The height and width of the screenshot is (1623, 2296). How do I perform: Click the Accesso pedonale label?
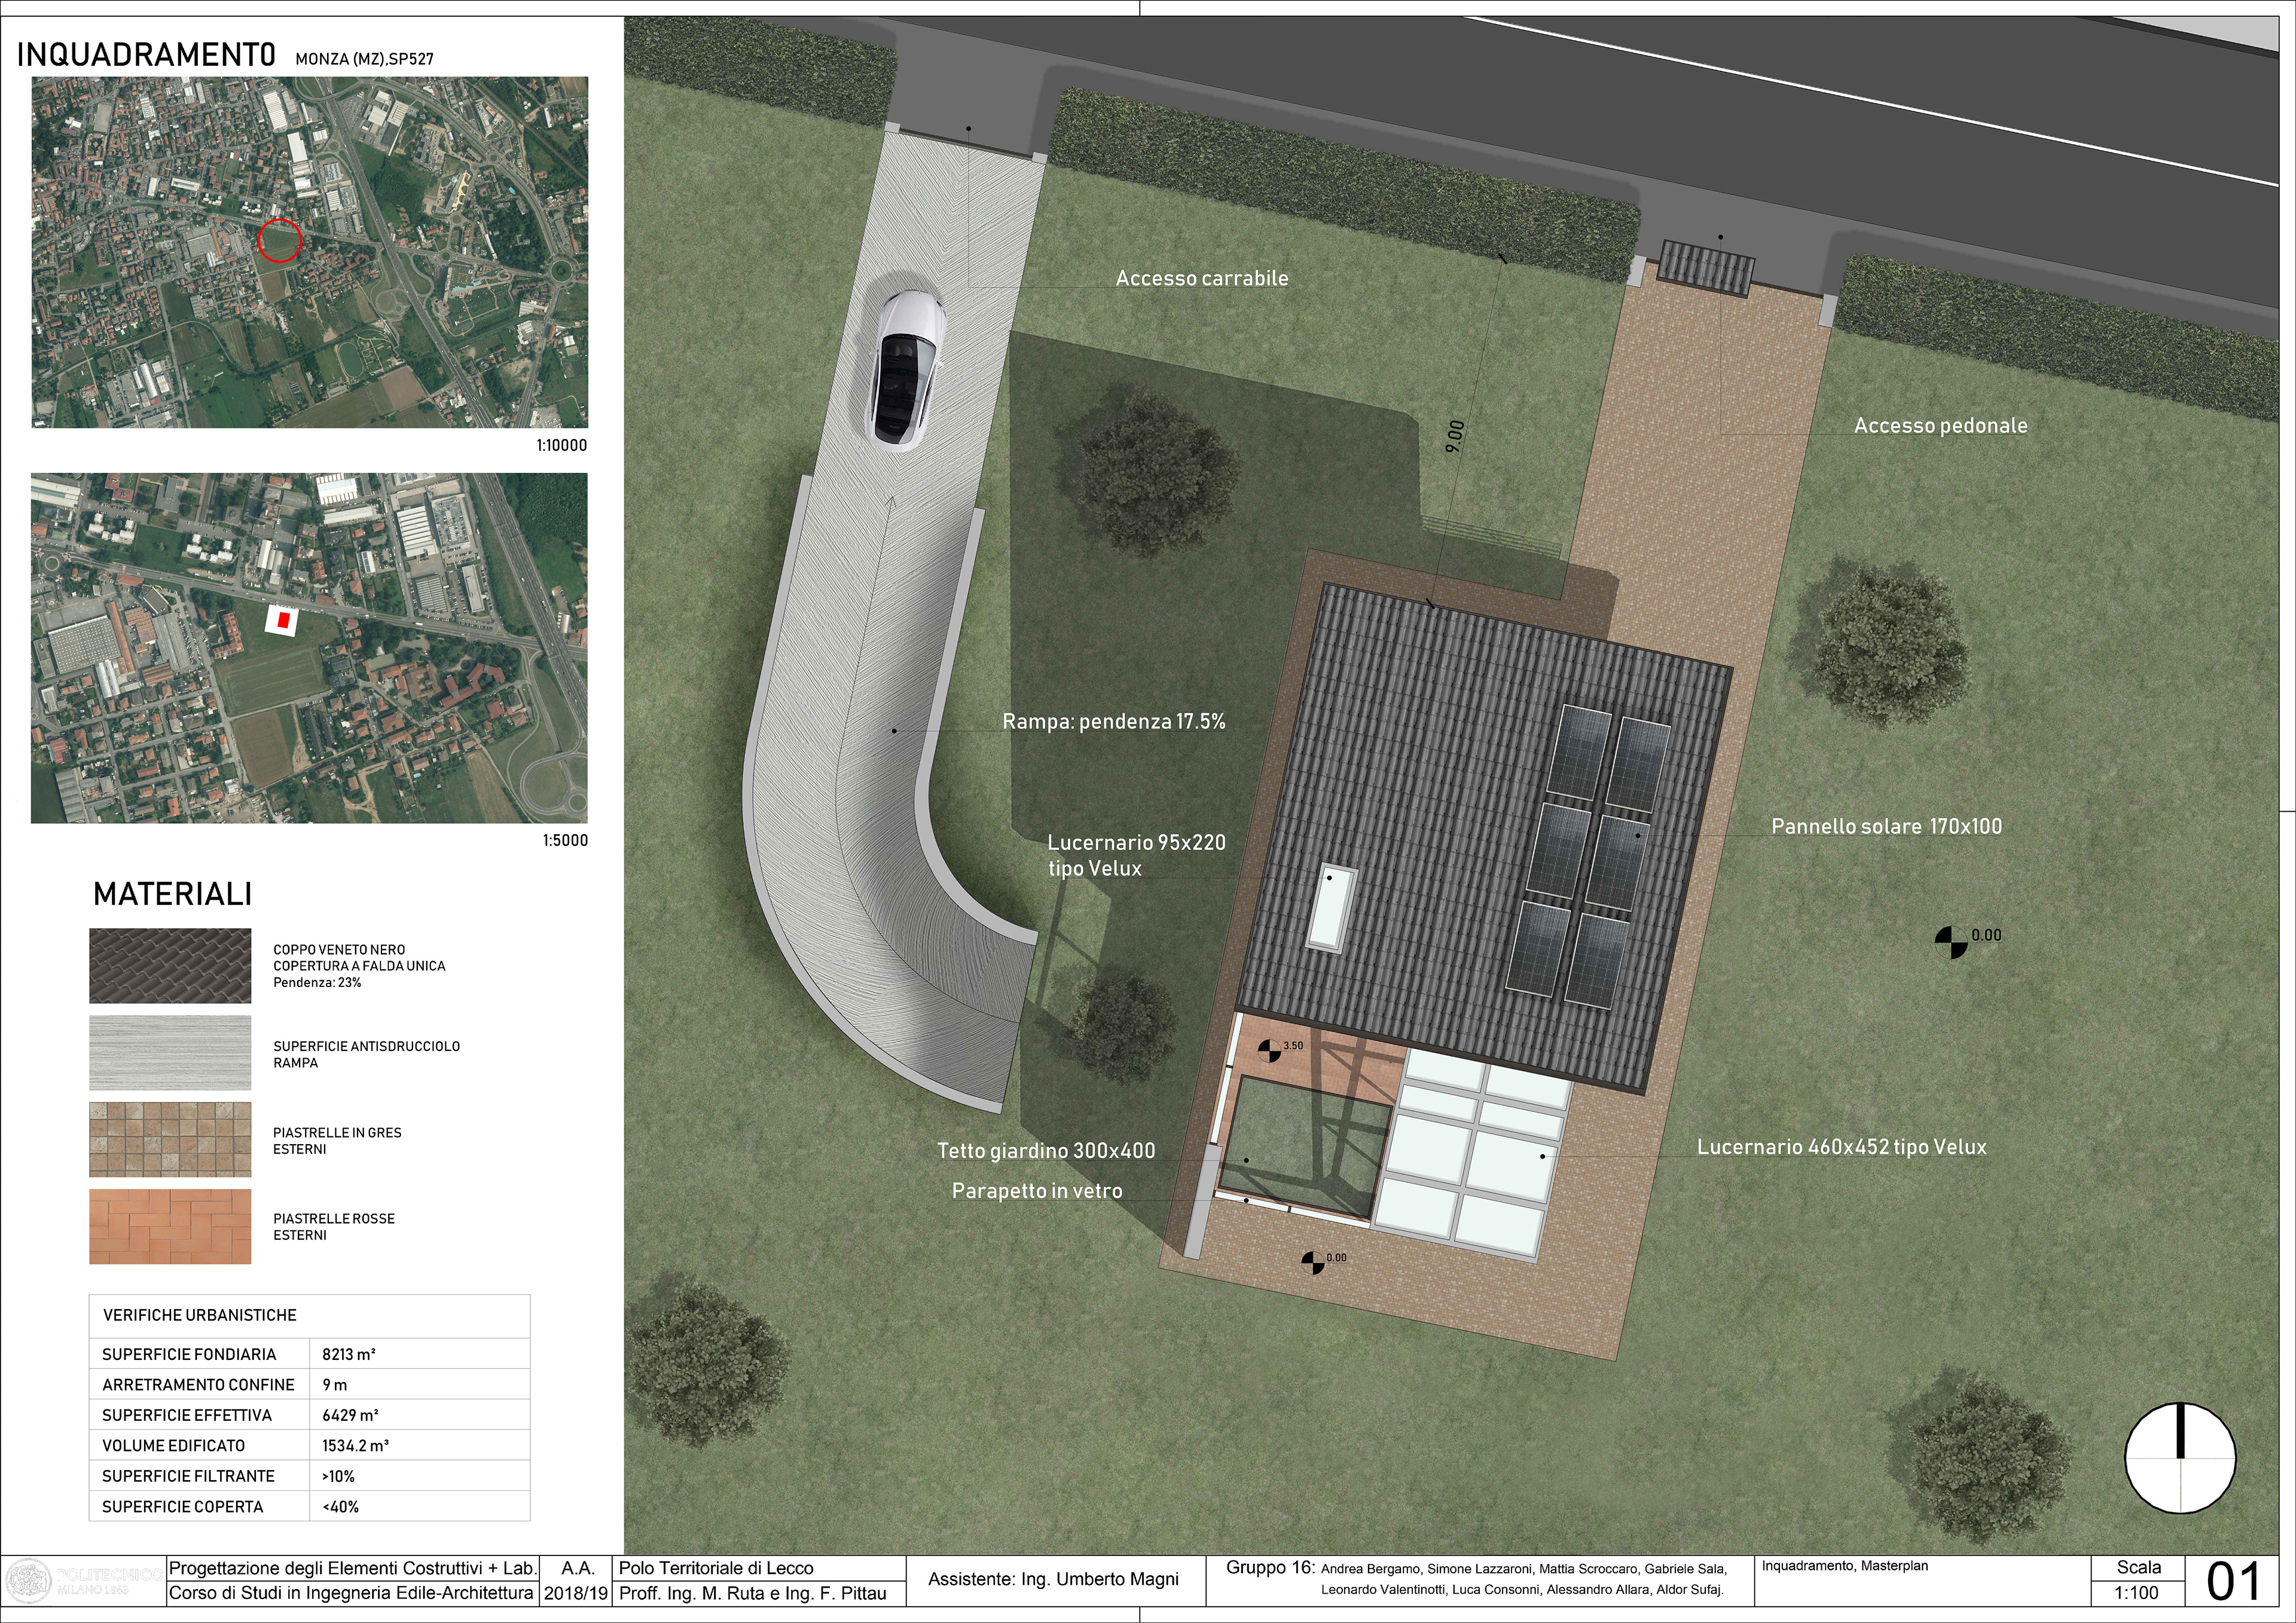(1940, 426)
